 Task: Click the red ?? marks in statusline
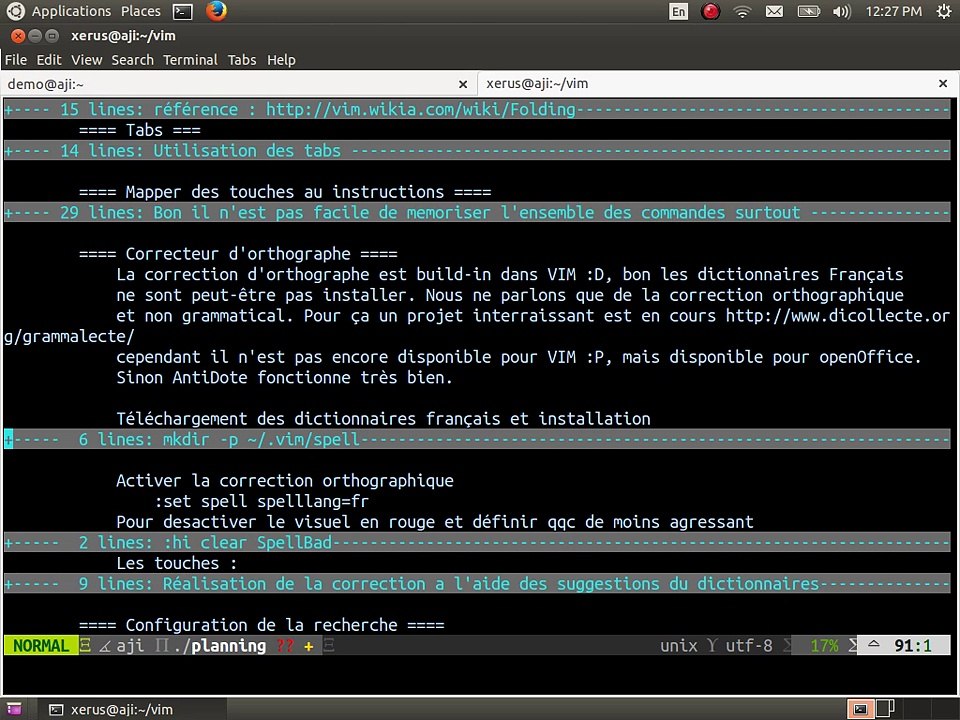(x=285, y=646)
